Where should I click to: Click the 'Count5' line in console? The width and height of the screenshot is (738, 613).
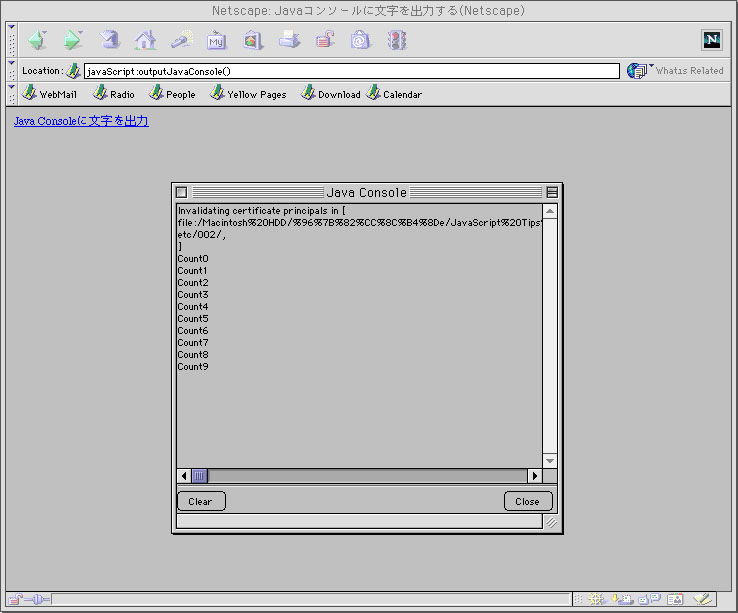pyautogui.click(x=193, y=318)
